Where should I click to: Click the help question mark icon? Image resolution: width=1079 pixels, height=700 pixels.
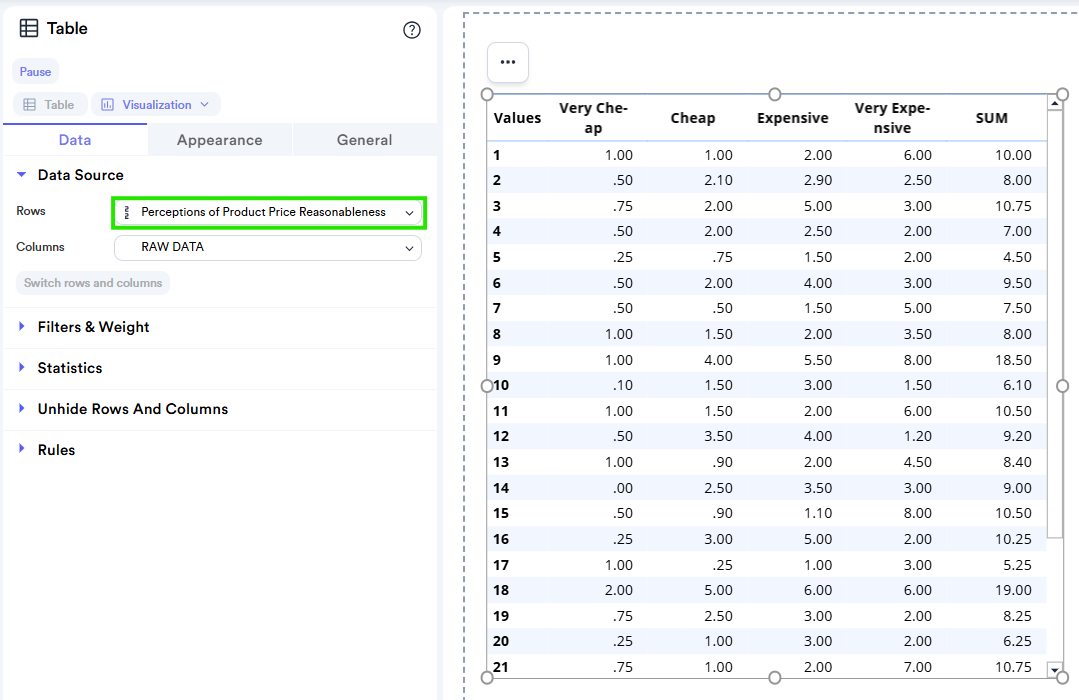point(412,30)
